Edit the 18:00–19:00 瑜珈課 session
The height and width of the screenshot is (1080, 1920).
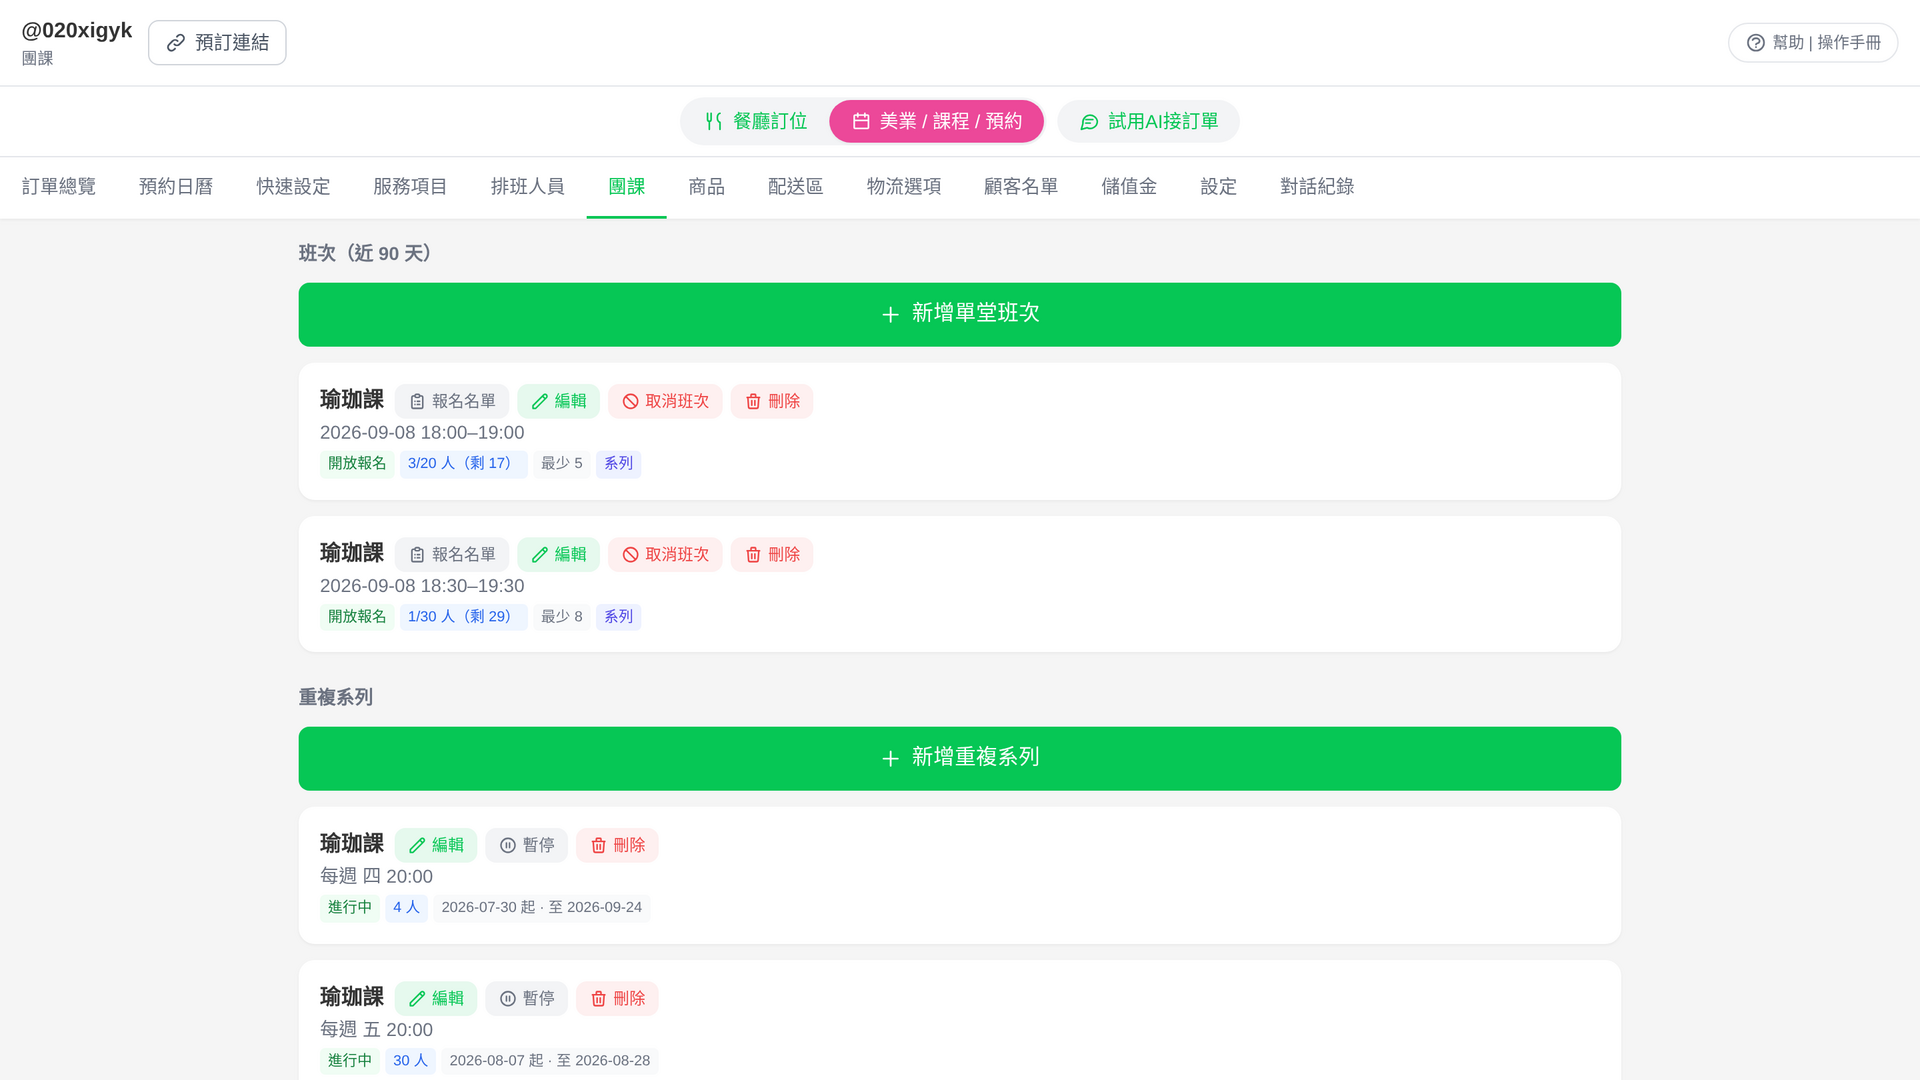[x=558, y=401]
